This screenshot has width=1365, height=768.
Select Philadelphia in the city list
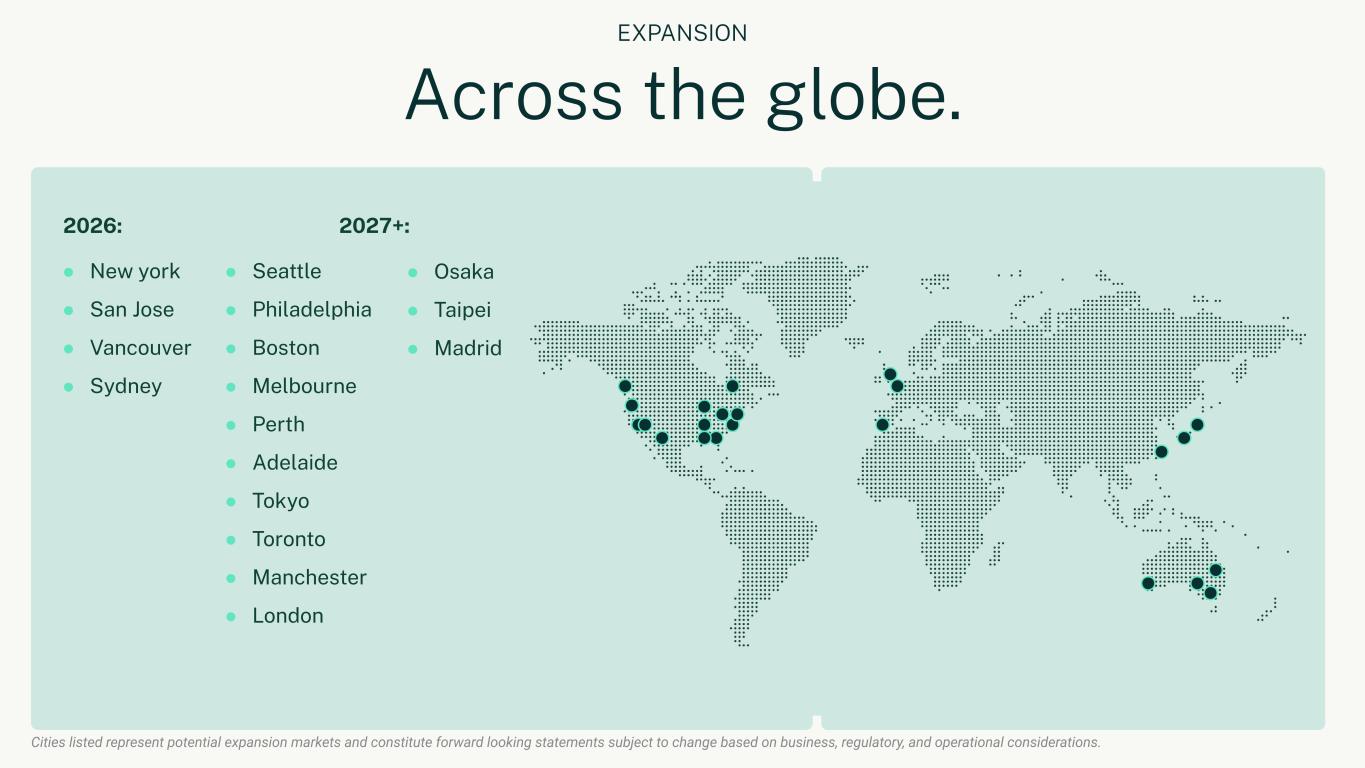point(311,310)
